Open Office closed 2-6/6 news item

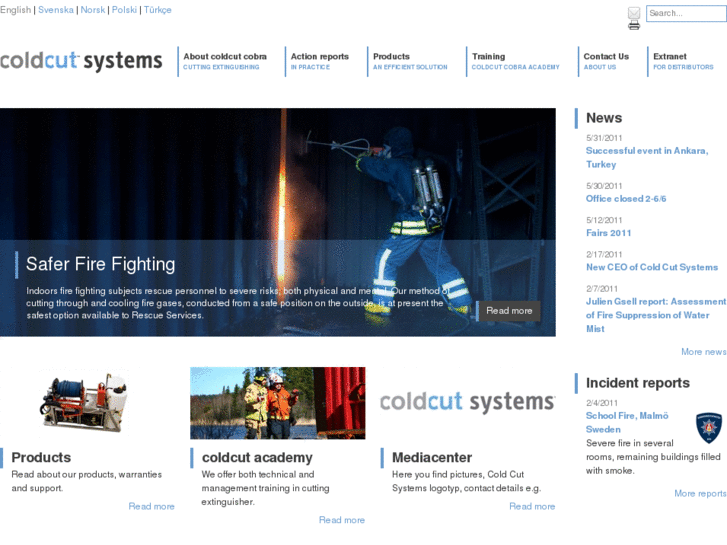(x=626, y=199)
